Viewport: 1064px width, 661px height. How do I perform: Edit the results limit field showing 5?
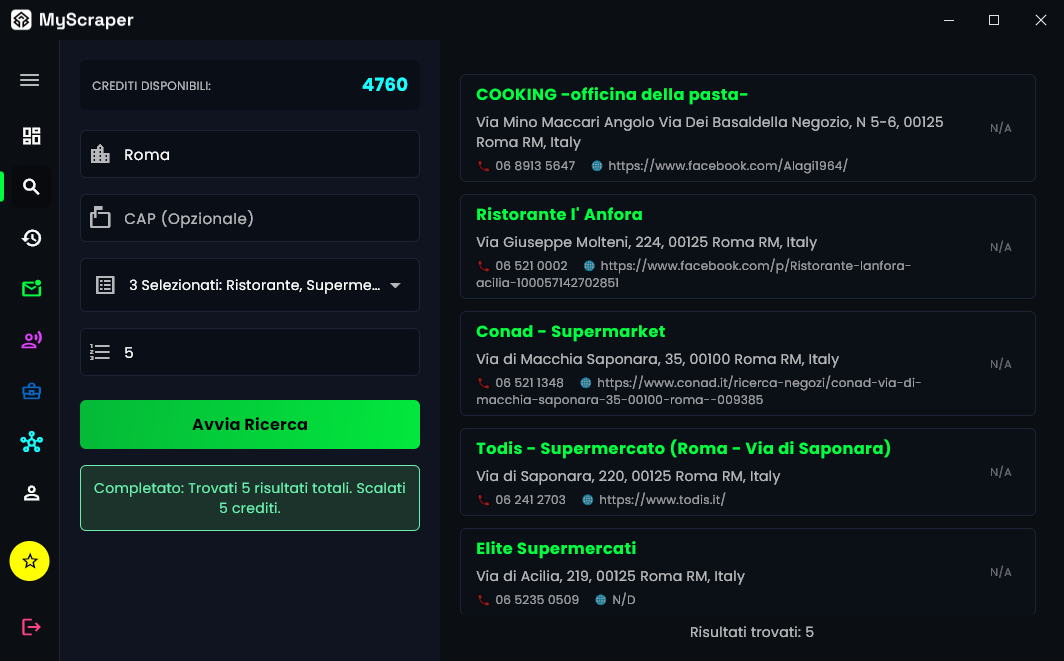tap(249, 352)
